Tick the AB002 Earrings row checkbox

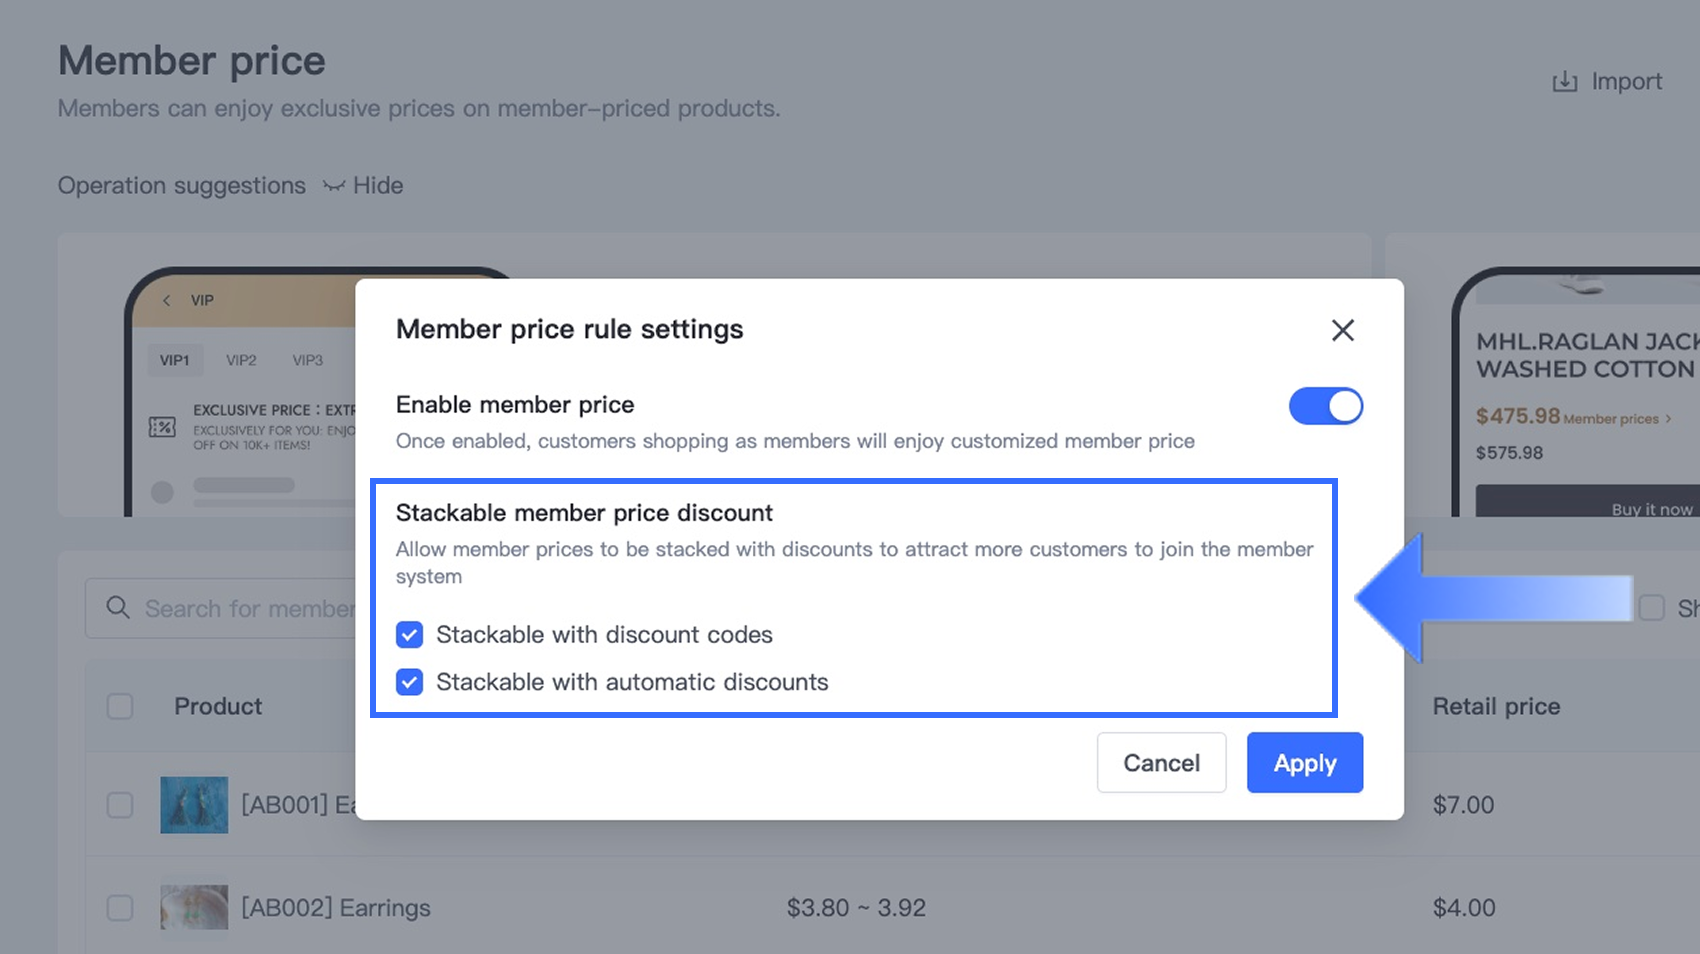(120, 907)
